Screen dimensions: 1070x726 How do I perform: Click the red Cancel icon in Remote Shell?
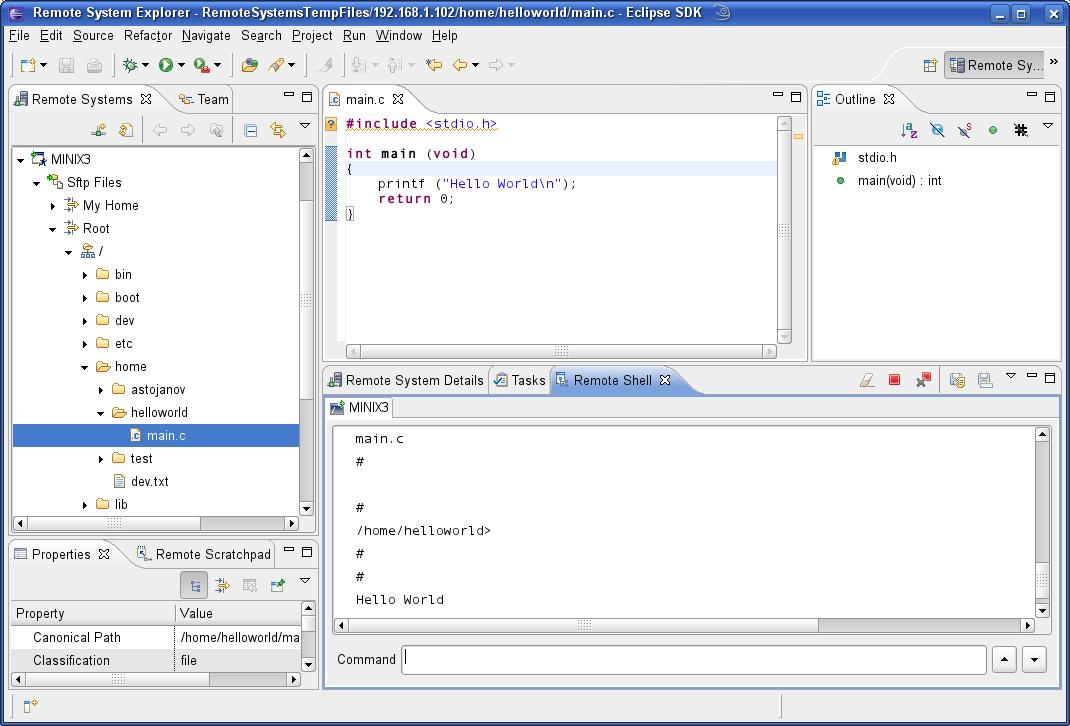pos(895,380)
